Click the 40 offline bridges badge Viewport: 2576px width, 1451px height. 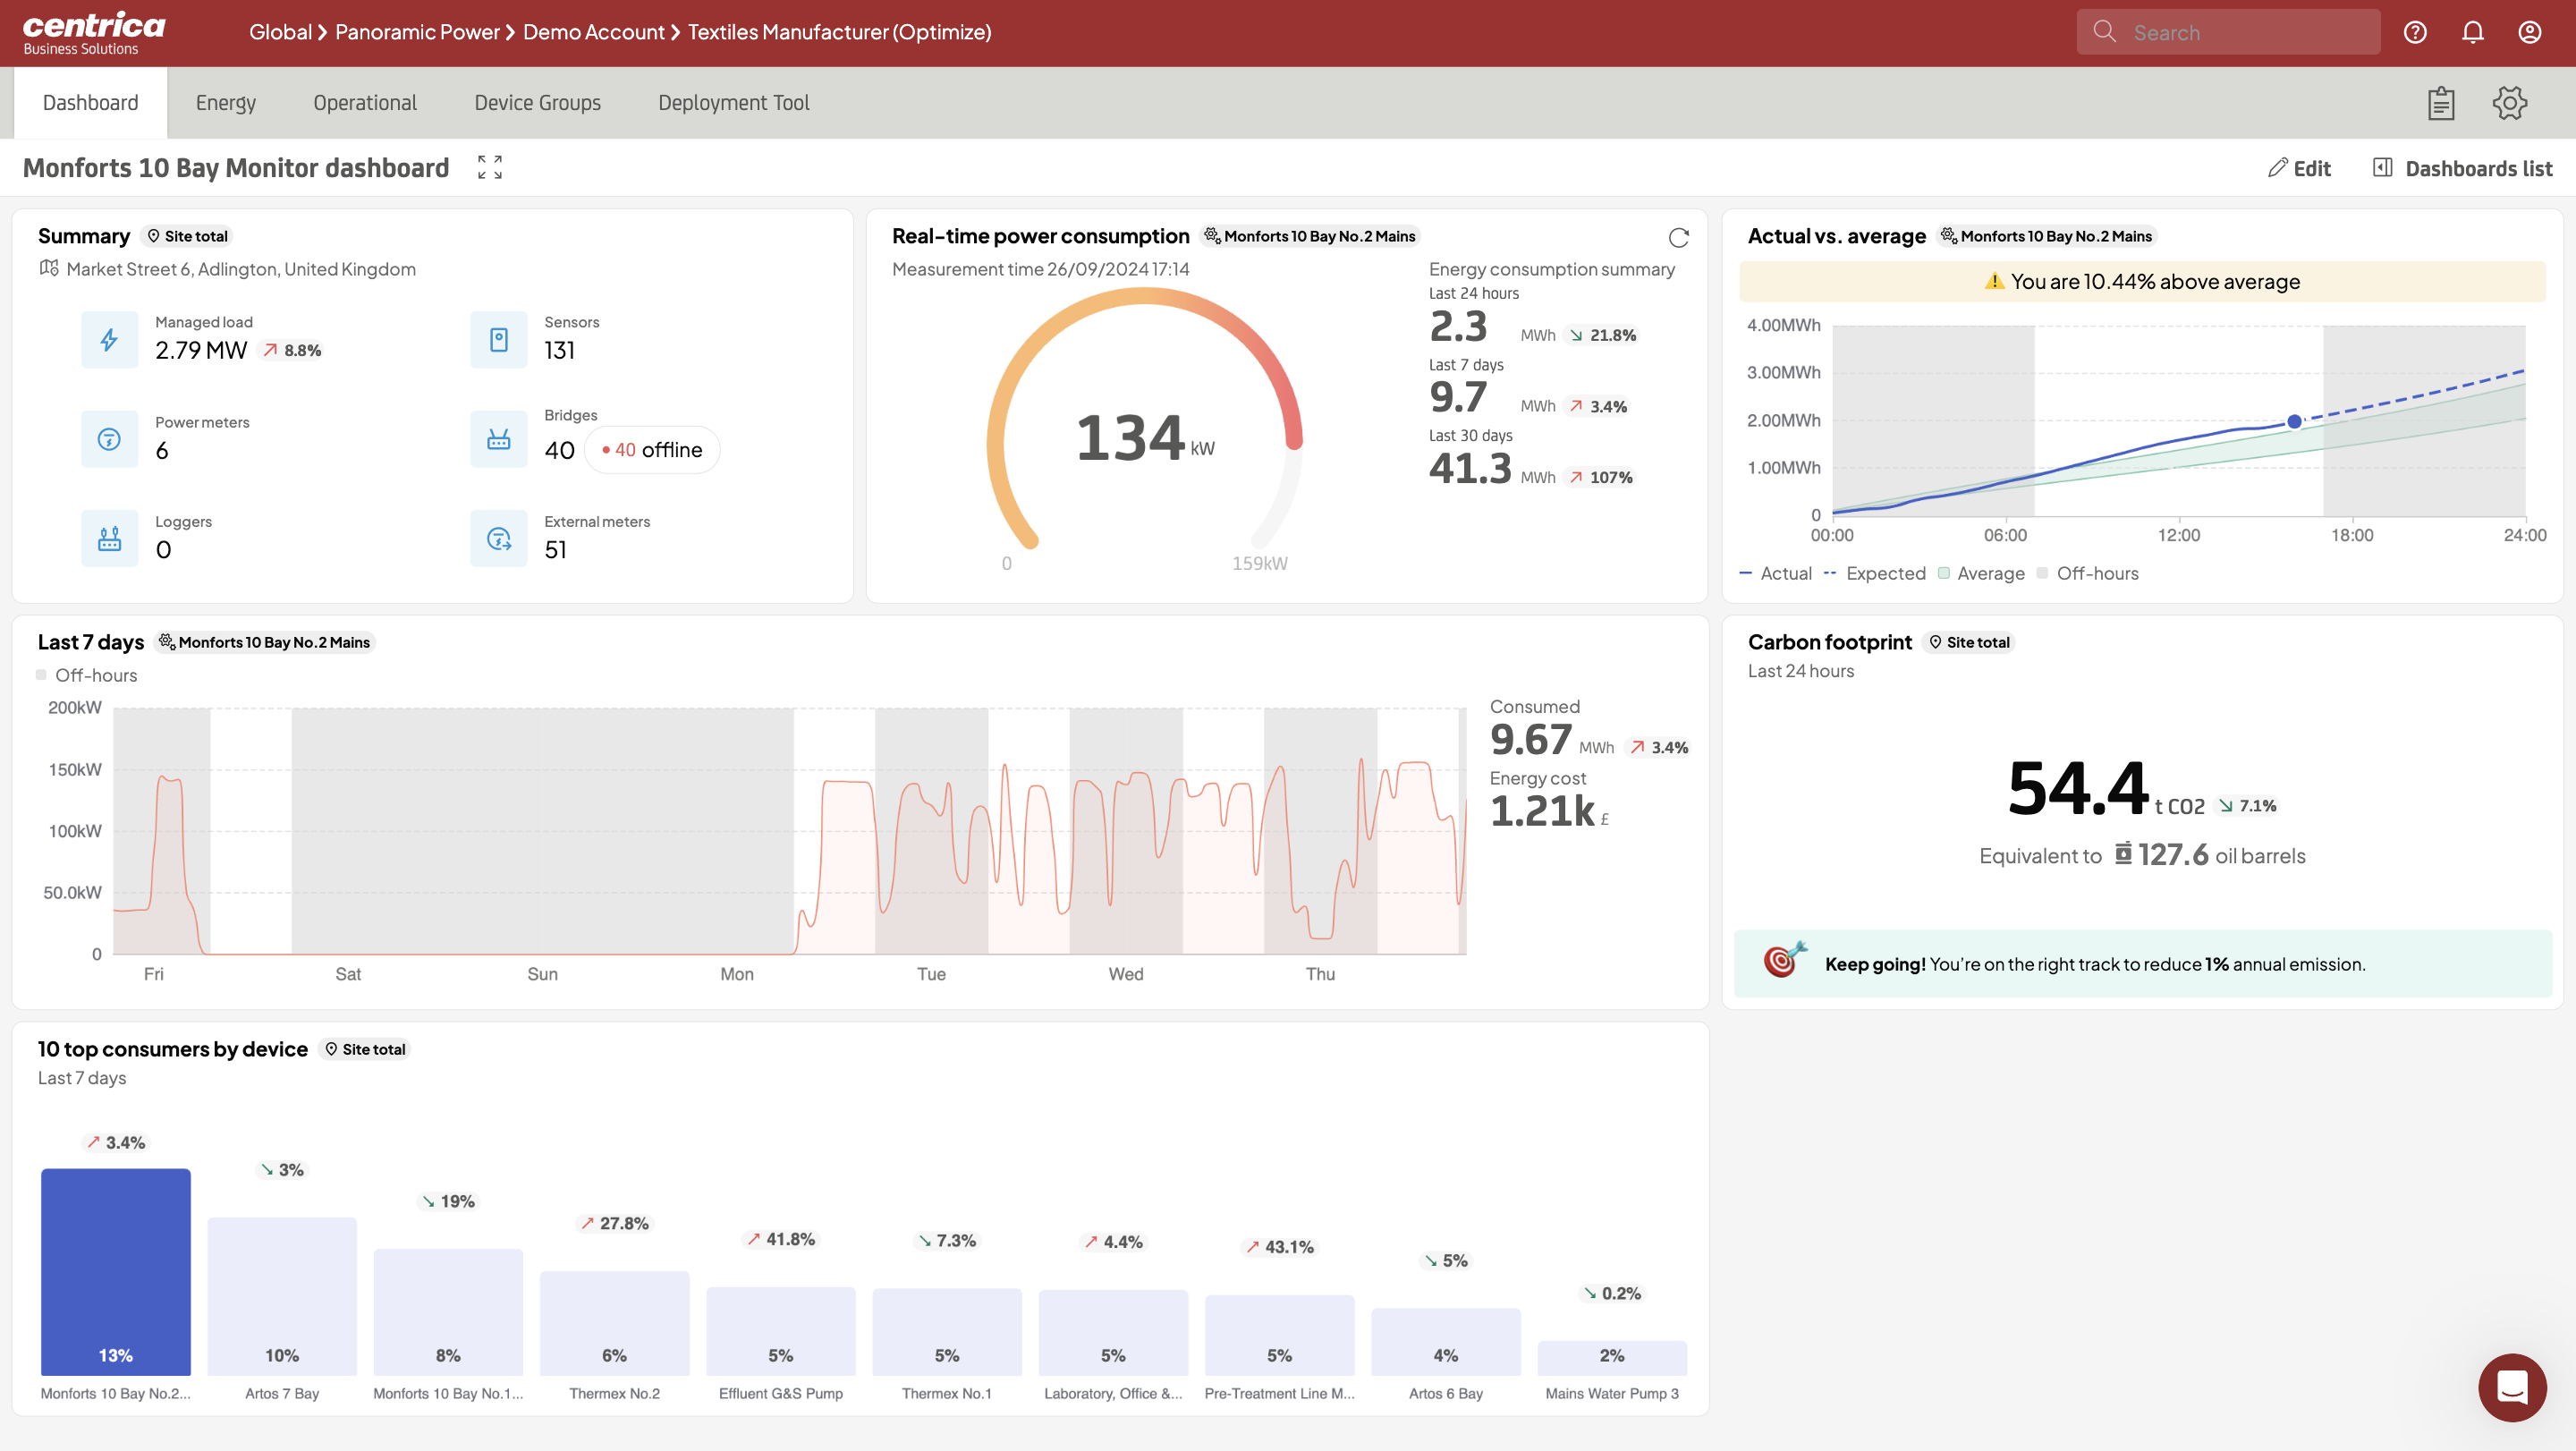[x=652, y=450]
